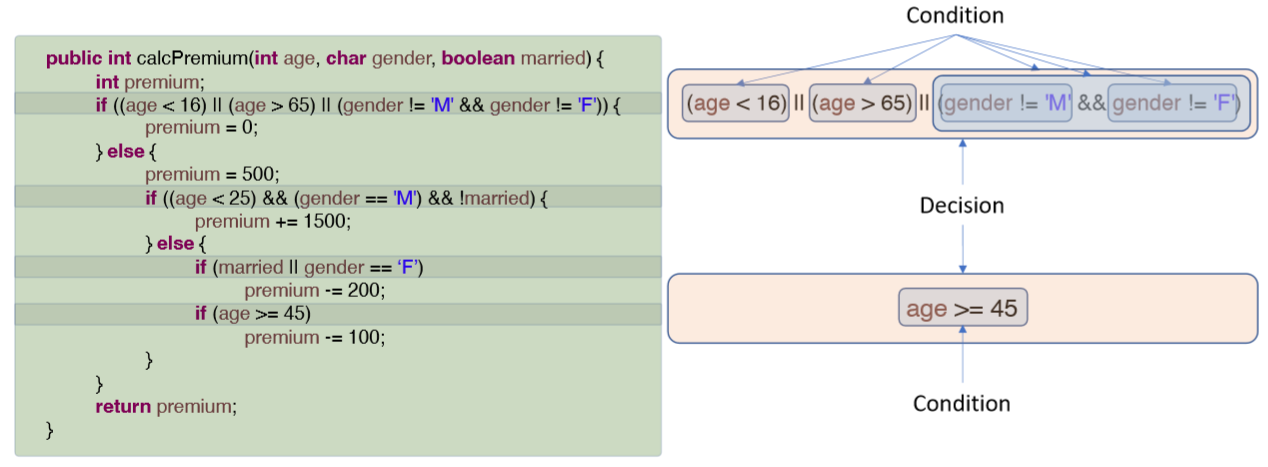Click the gender != 'F' condition box

click(x=1173, y=103)
